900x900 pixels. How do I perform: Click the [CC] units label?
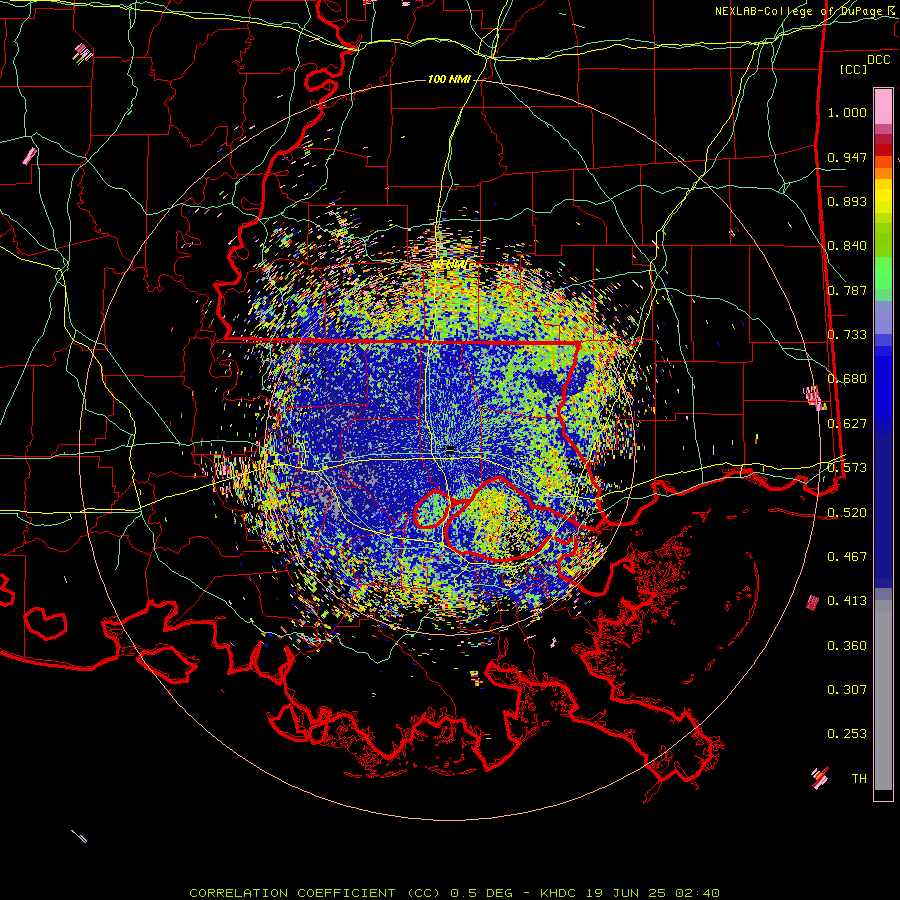(x=854, y=69)
